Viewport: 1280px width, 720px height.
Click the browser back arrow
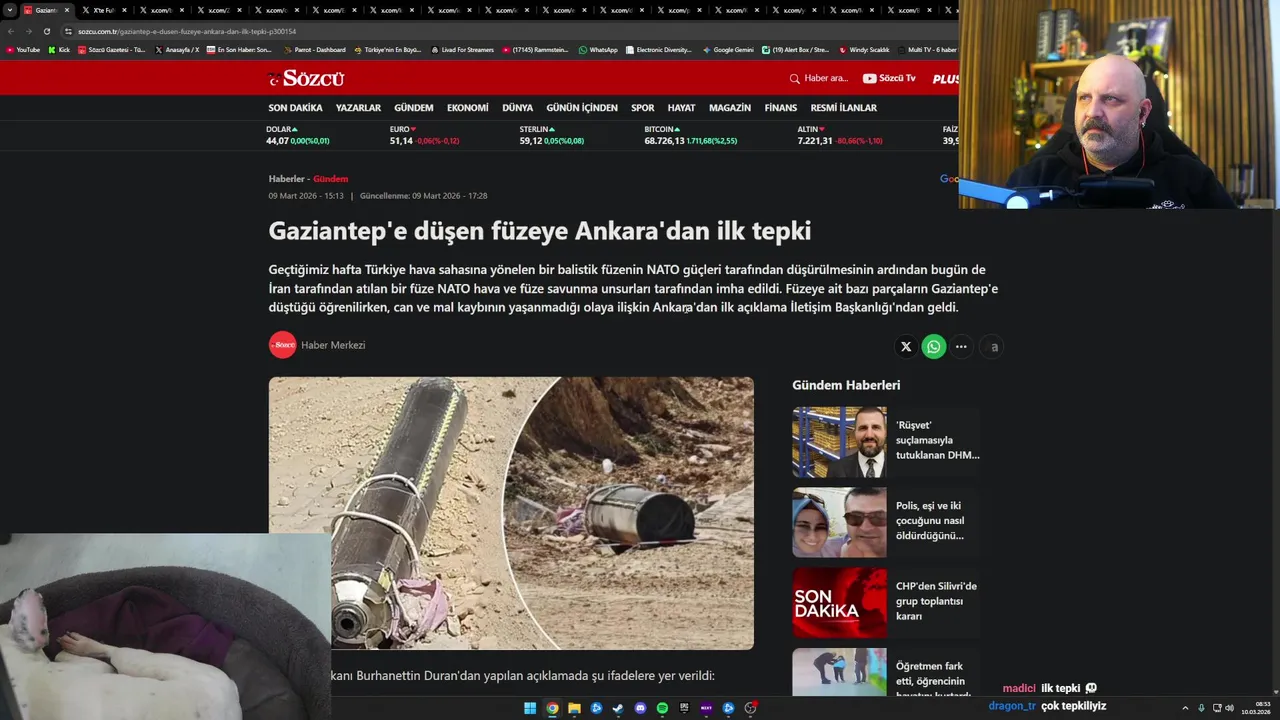click(11, 31)
